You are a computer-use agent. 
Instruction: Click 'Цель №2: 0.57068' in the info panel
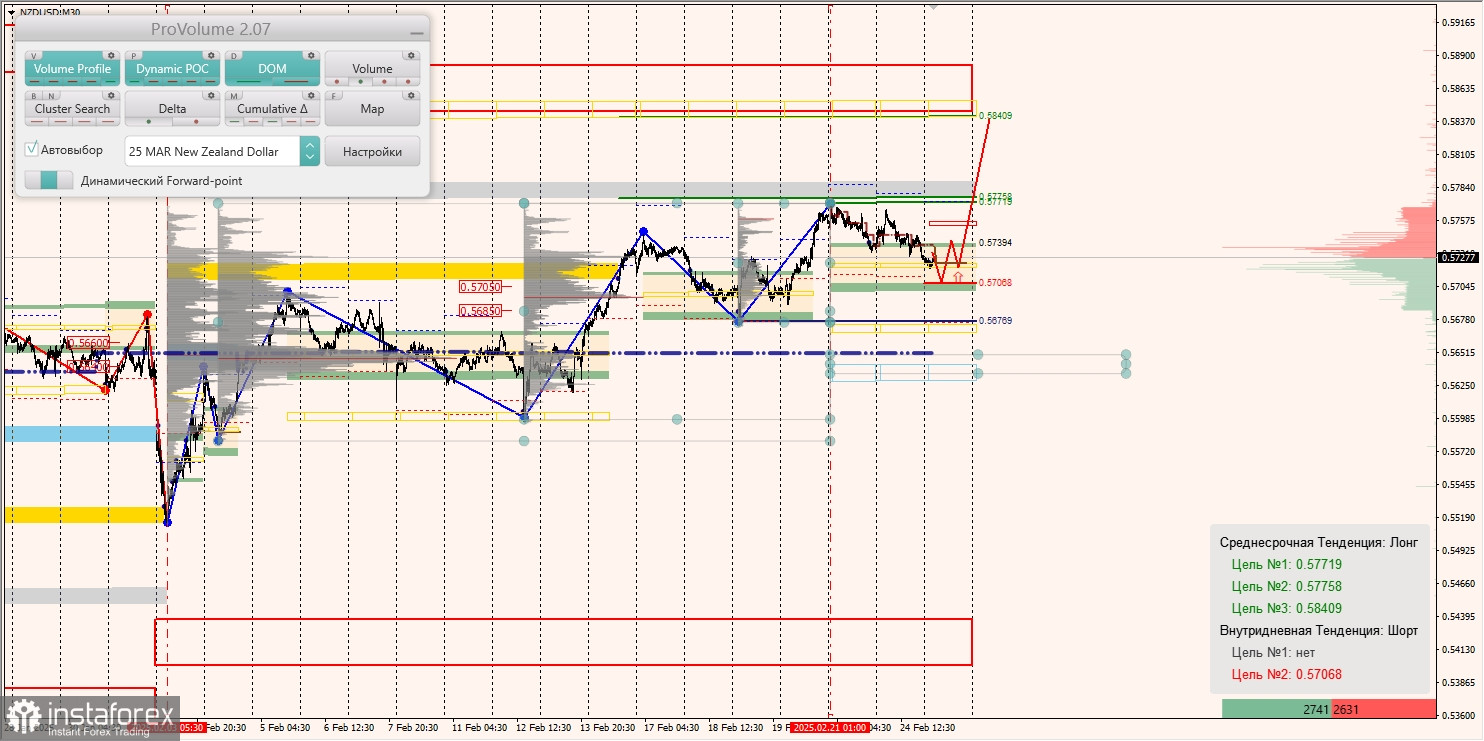click(1287, 674)
